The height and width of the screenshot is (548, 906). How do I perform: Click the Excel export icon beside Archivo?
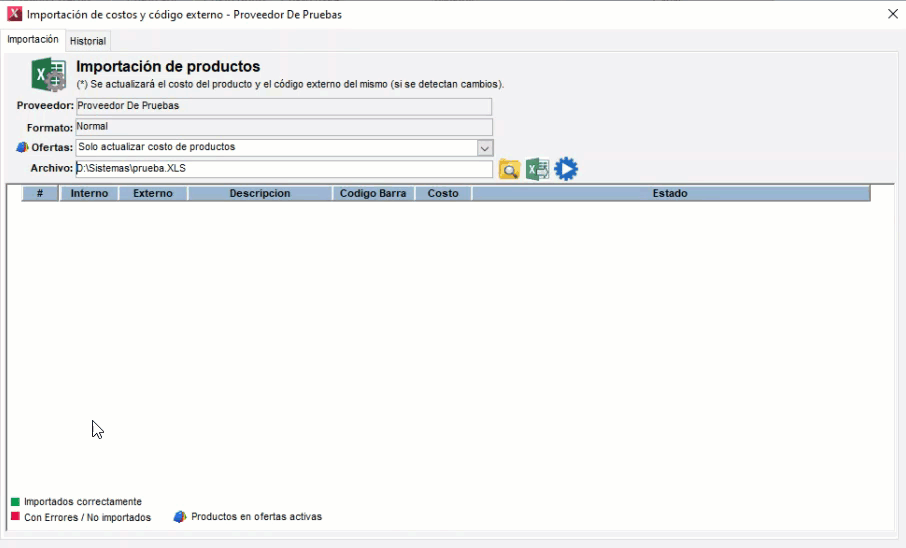(538, 169)
